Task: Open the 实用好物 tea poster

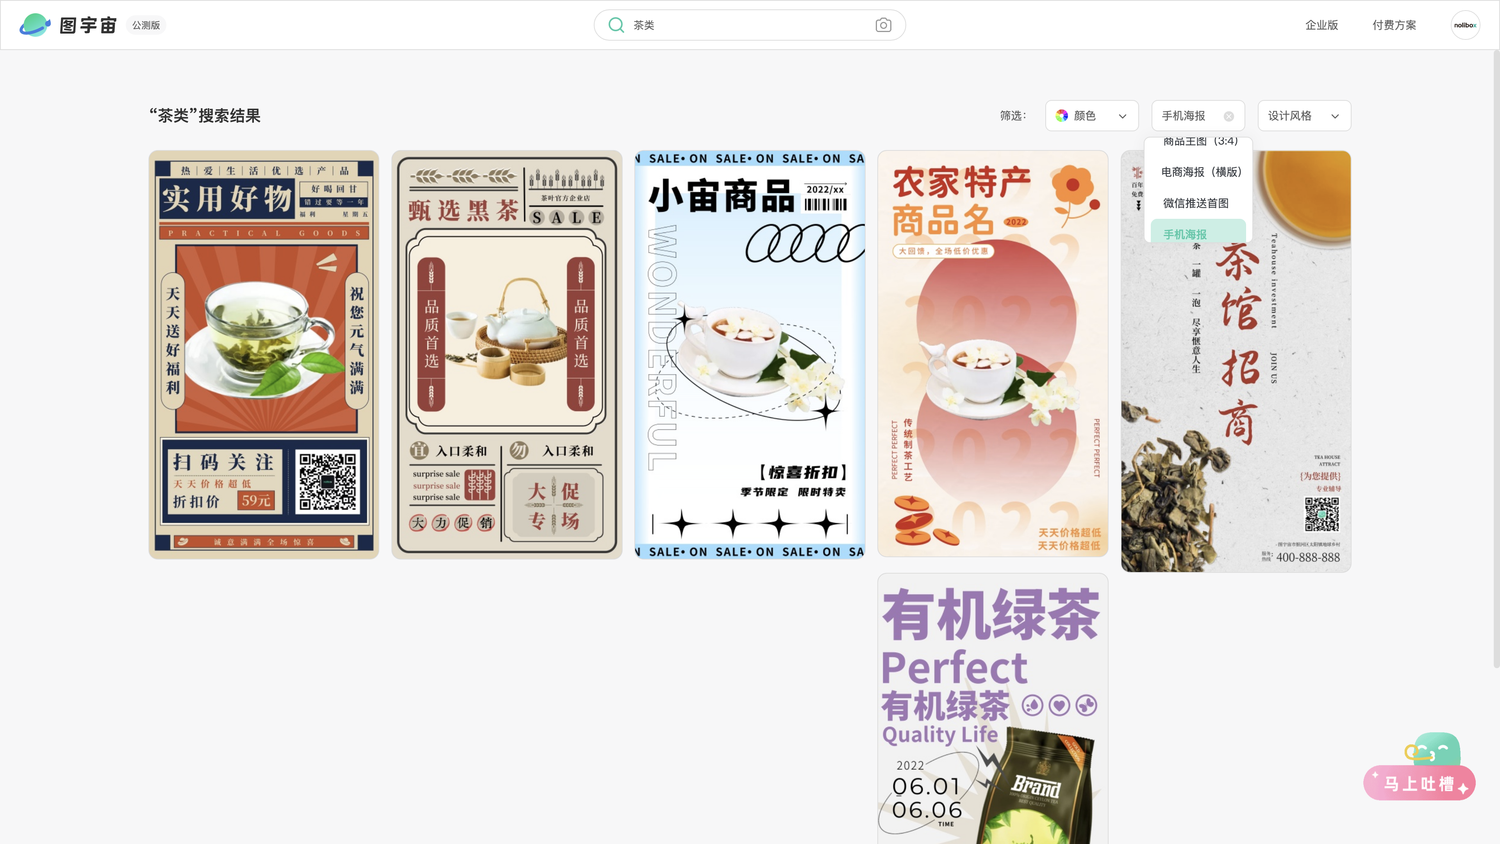Action: coord(264,355)
